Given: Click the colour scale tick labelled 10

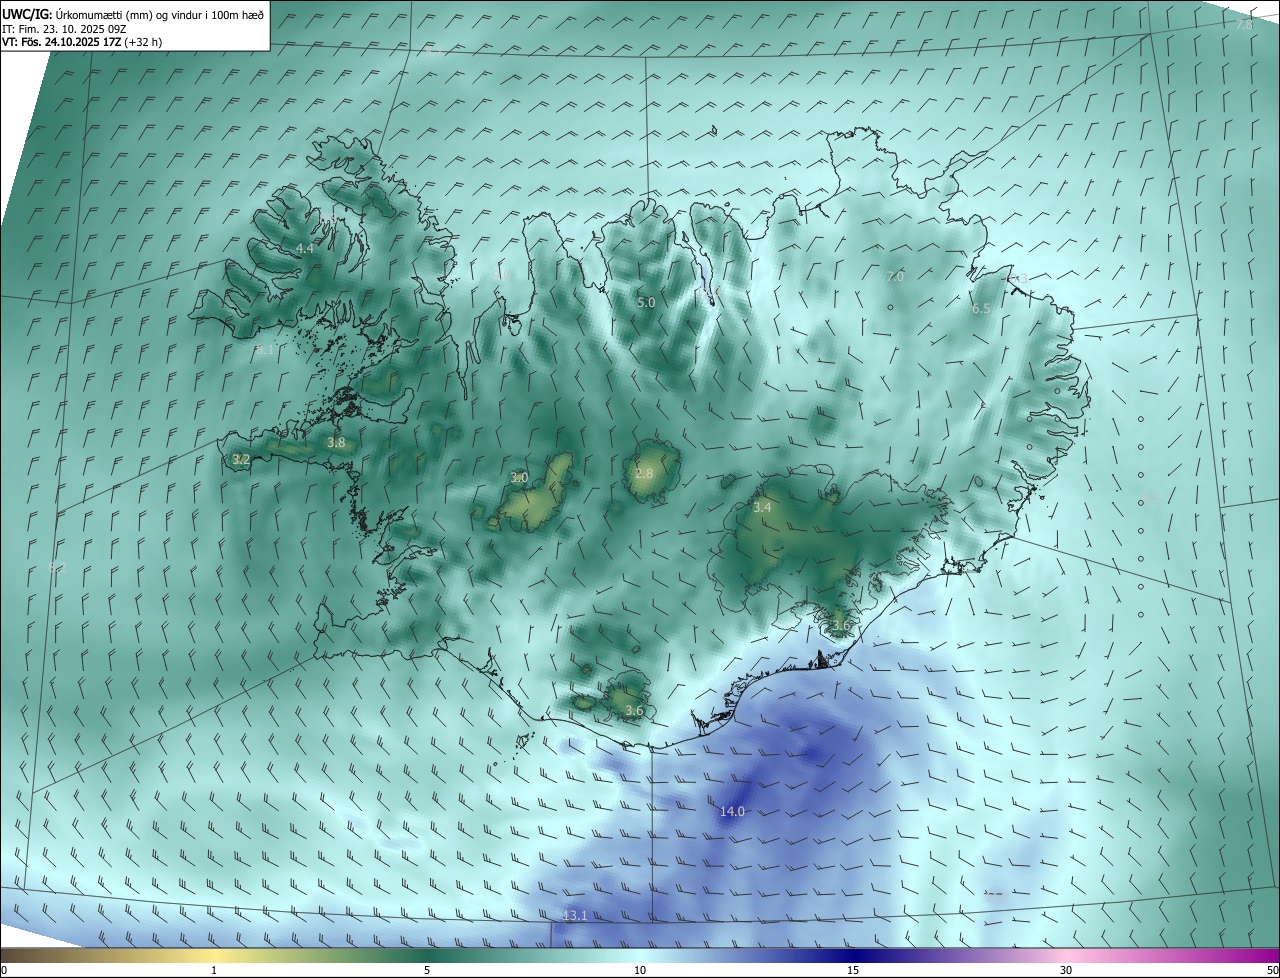Looking at the screenshot, I should [640, 970].
